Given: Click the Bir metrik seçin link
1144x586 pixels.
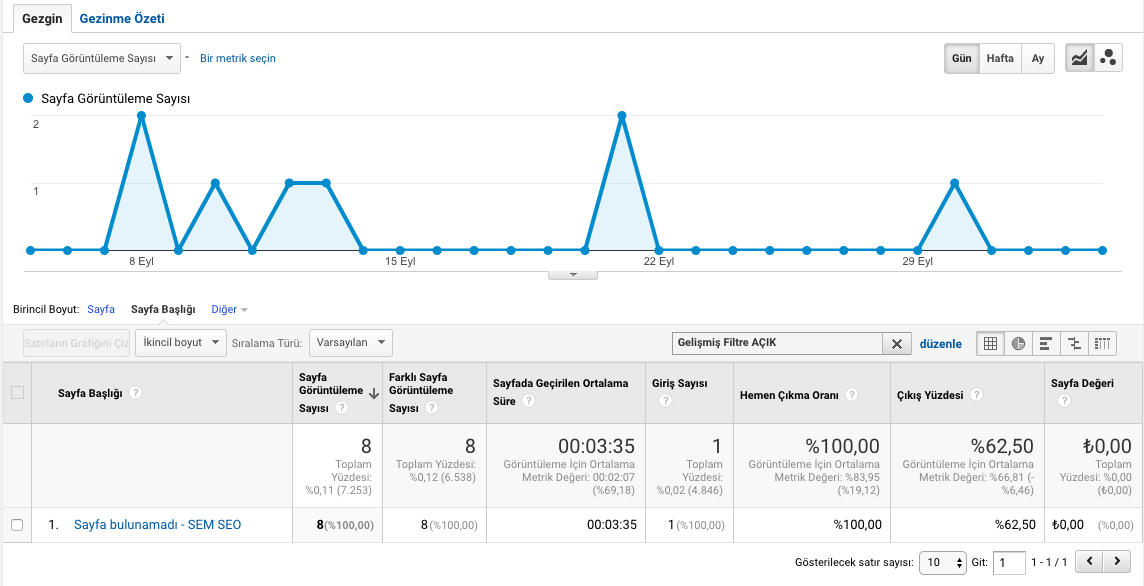Looking at the screenshot, I should pyautogui.click(x=238, y=58).
